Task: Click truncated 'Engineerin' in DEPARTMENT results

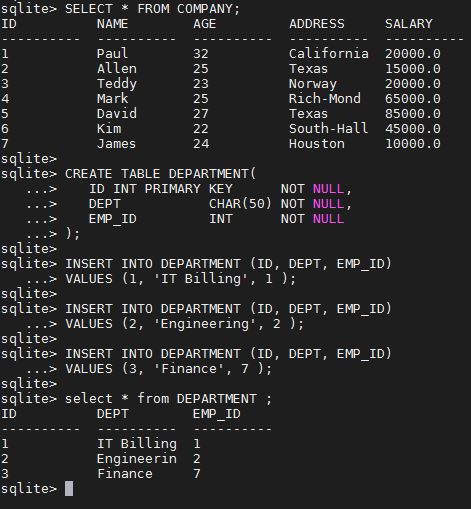Action: (x=137, y=459)
